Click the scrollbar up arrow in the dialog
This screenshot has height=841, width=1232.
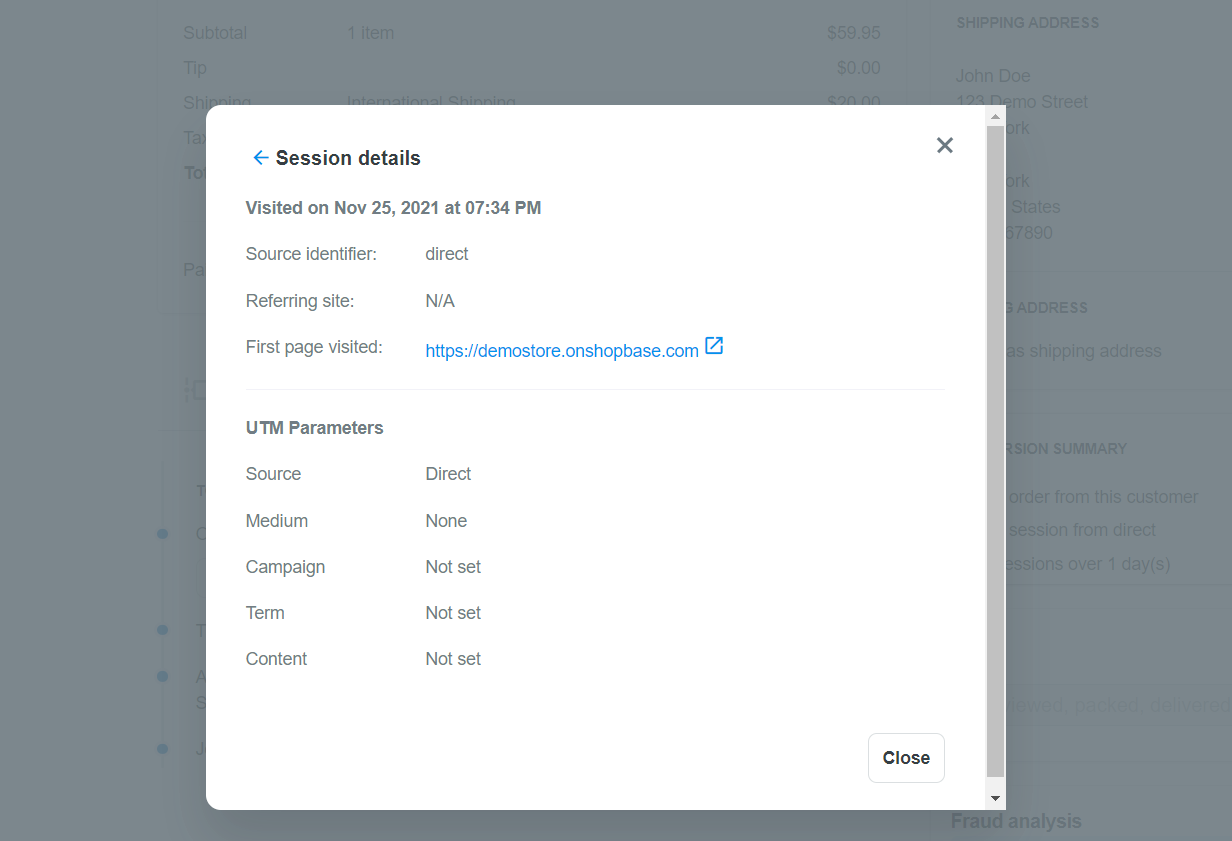point(995,117)
